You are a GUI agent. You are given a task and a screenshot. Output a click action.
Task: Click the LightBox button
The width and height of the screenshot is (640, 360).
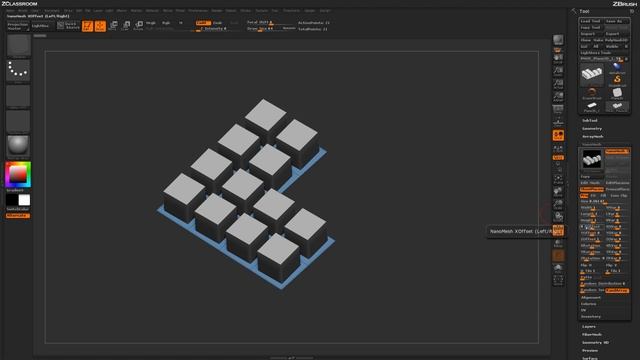point(42,26)
